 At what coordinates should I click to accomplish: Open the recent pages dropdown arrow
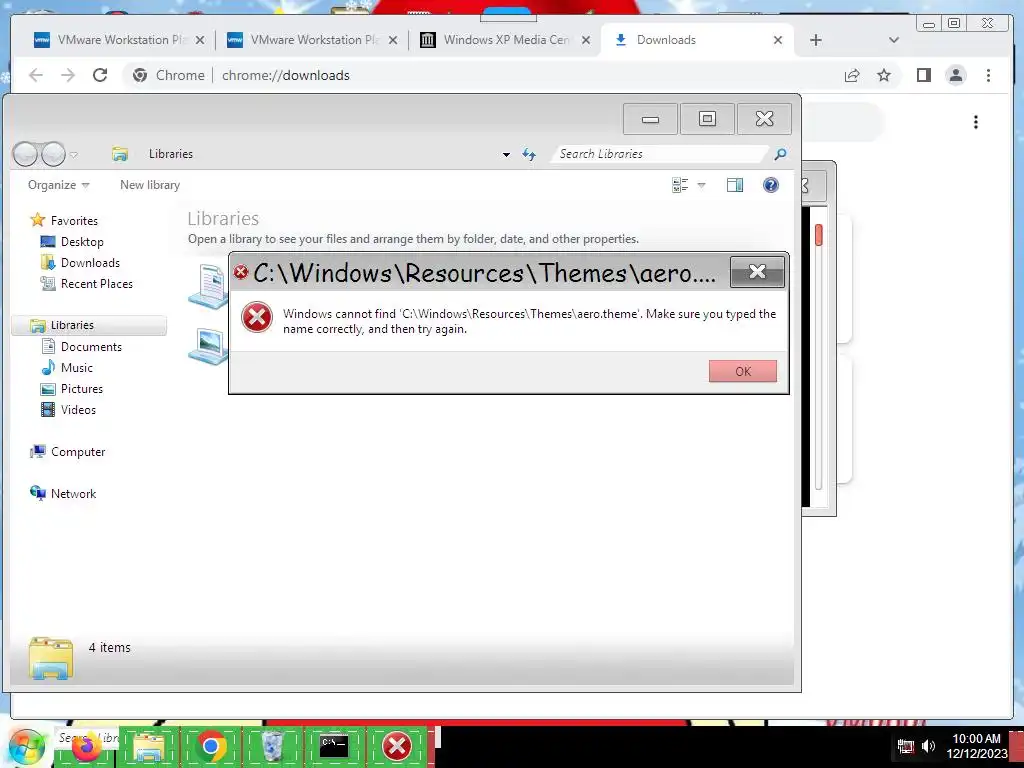click(74, 155)
